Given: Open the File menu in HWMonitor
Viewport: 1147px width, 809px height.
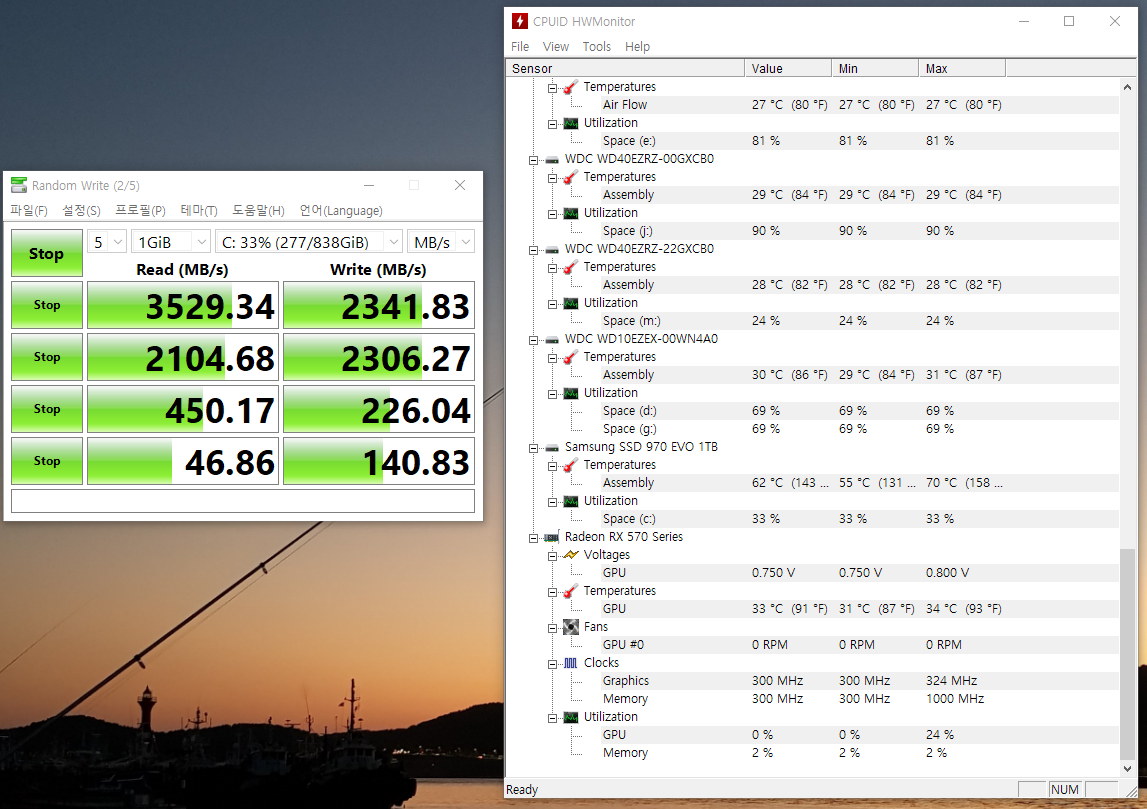Looking at the screenshot, I should (520, 46).
